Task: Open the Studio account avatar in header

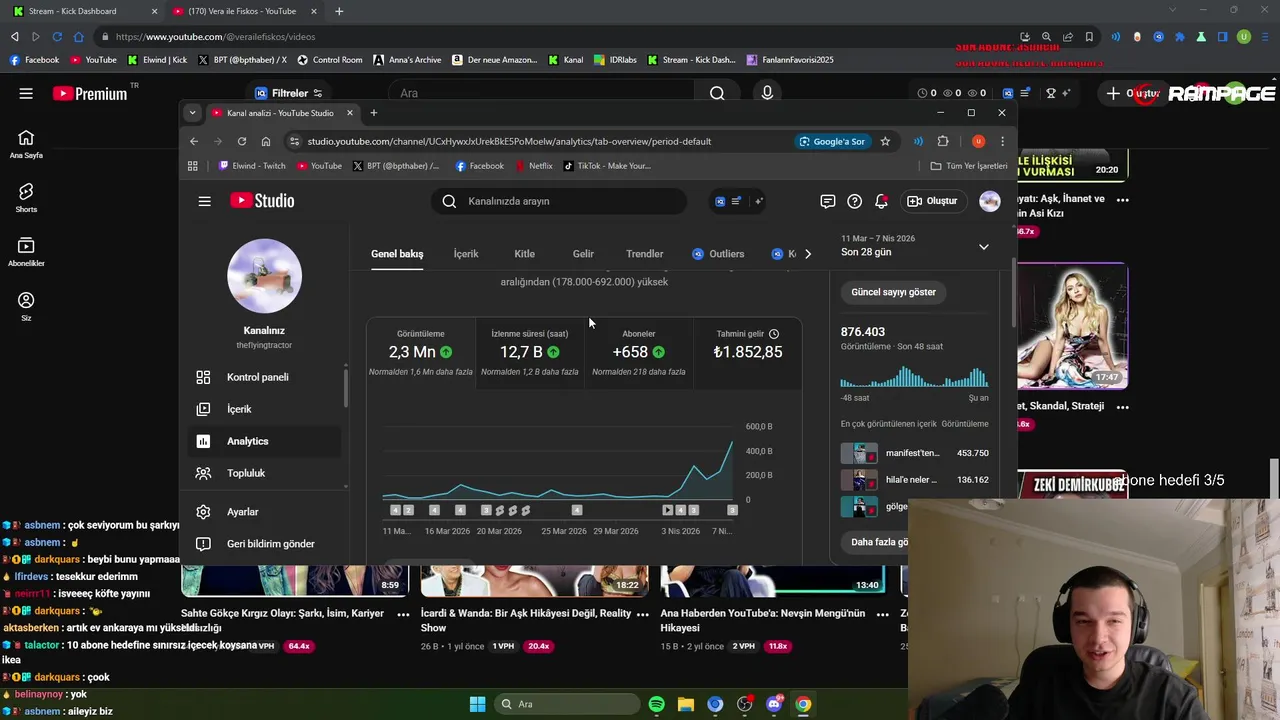Action: pos(989,201)
